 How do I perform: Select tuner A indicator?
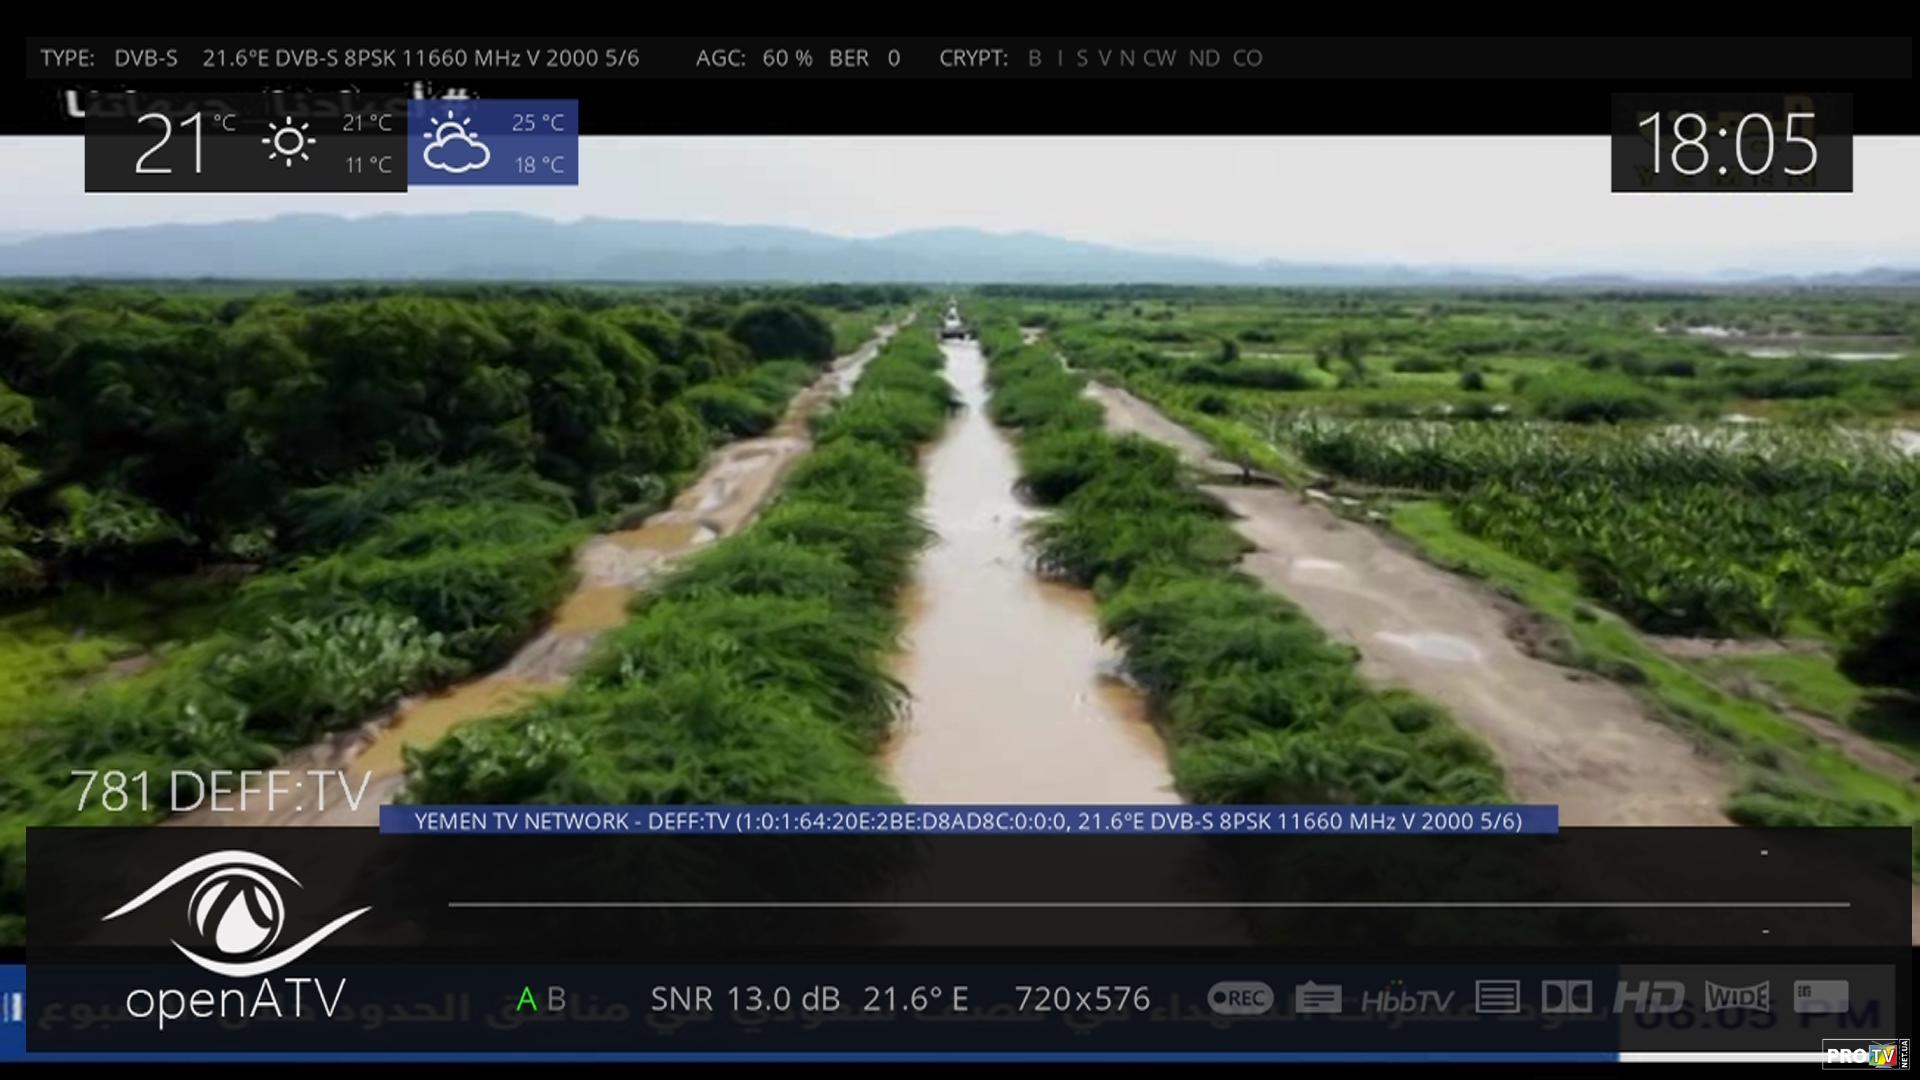coord(526,999)
